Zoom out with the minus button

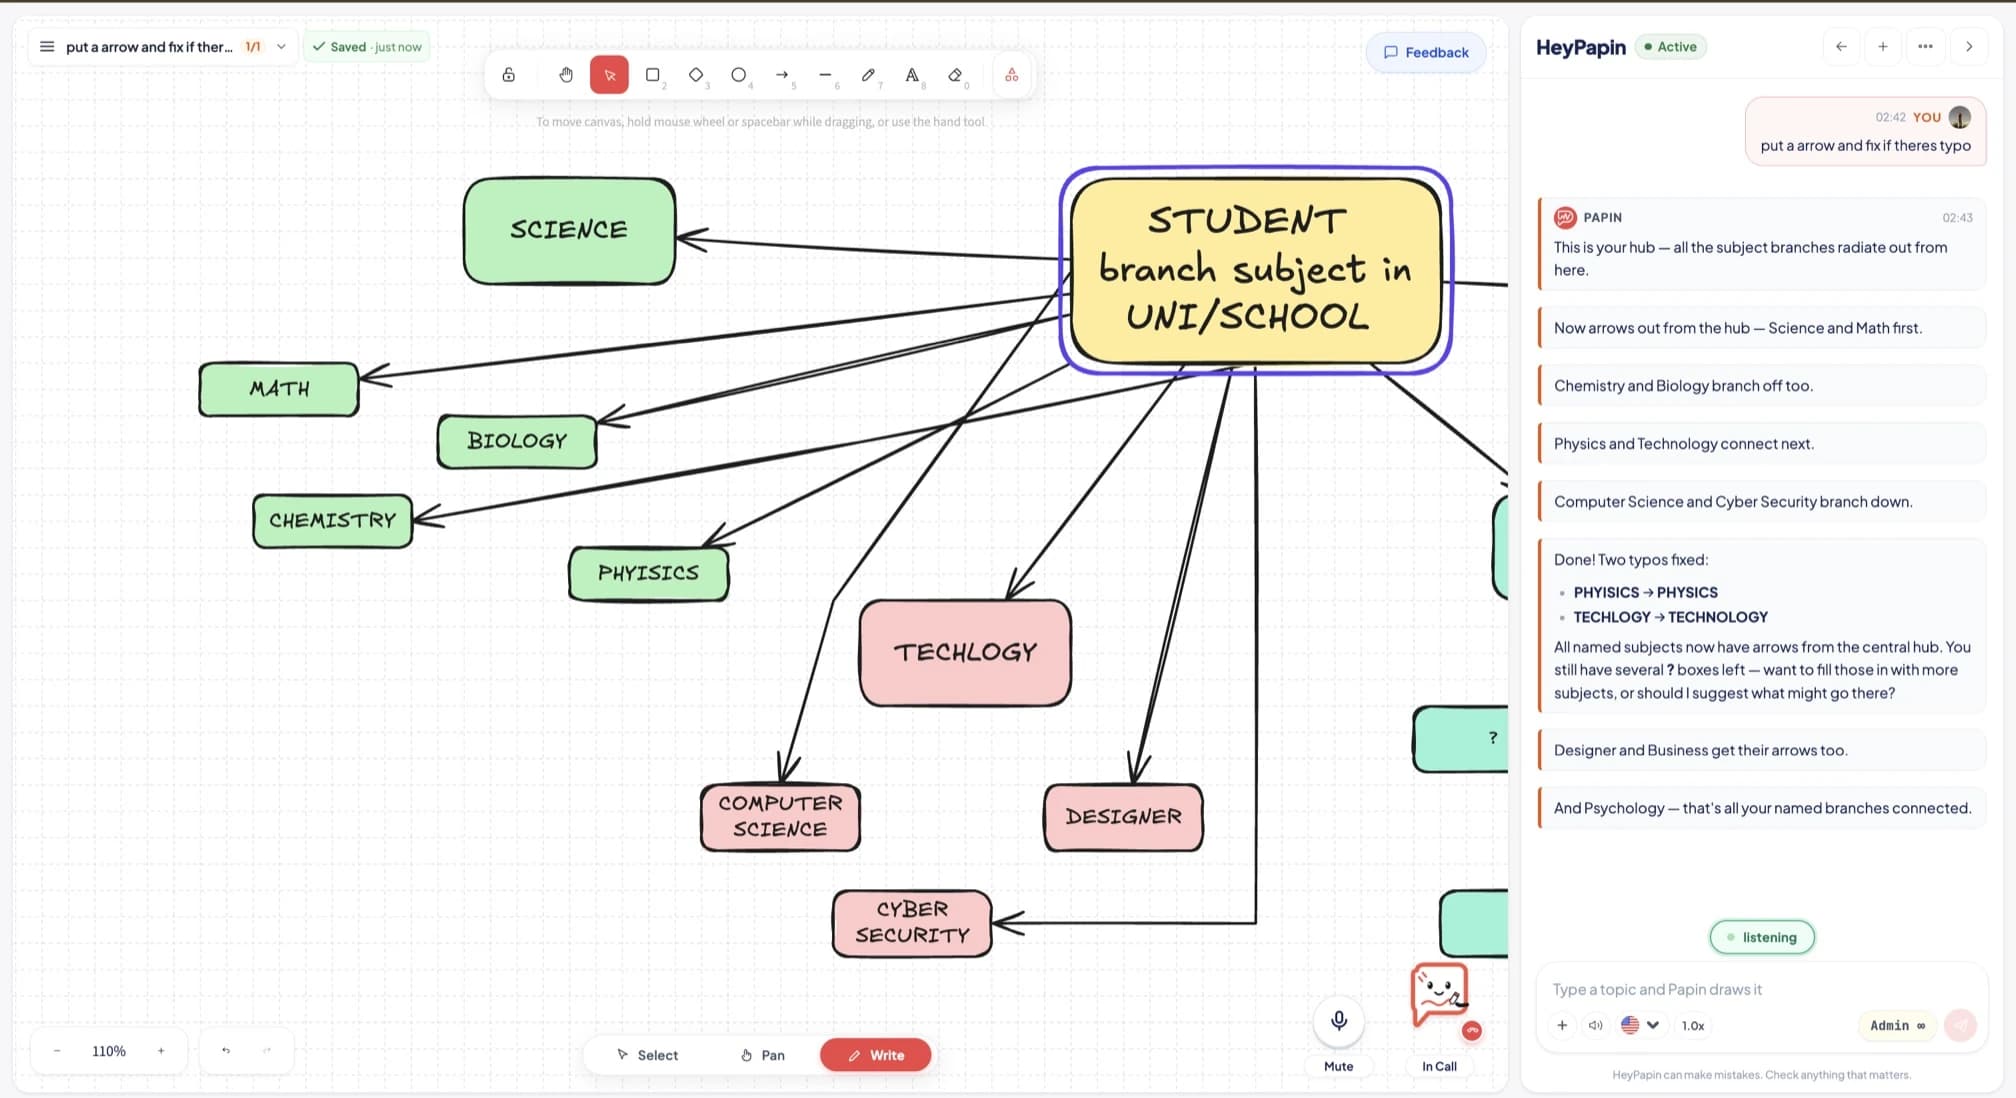pos(57,1051)
